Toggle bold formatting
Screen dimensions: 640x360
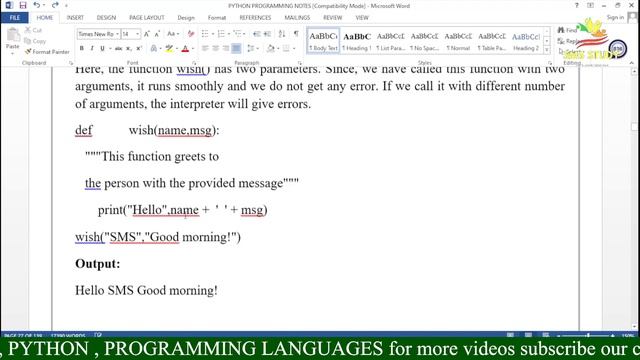82,49
